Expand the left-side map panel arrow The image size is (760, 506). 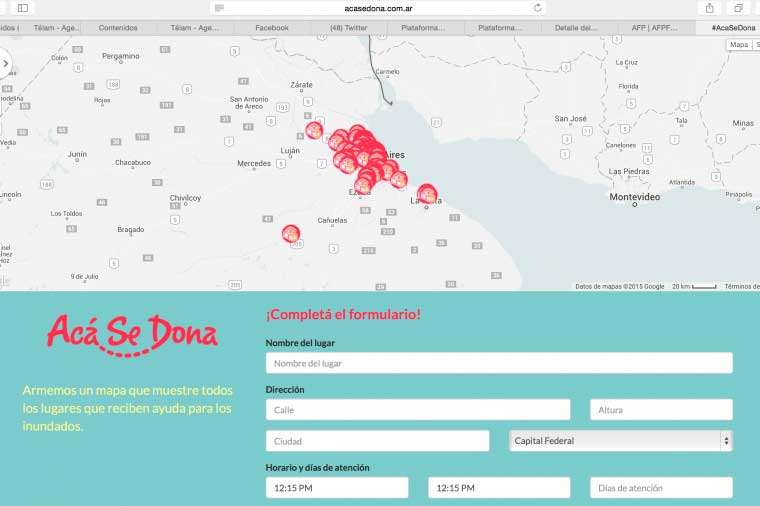pos(6,64)
